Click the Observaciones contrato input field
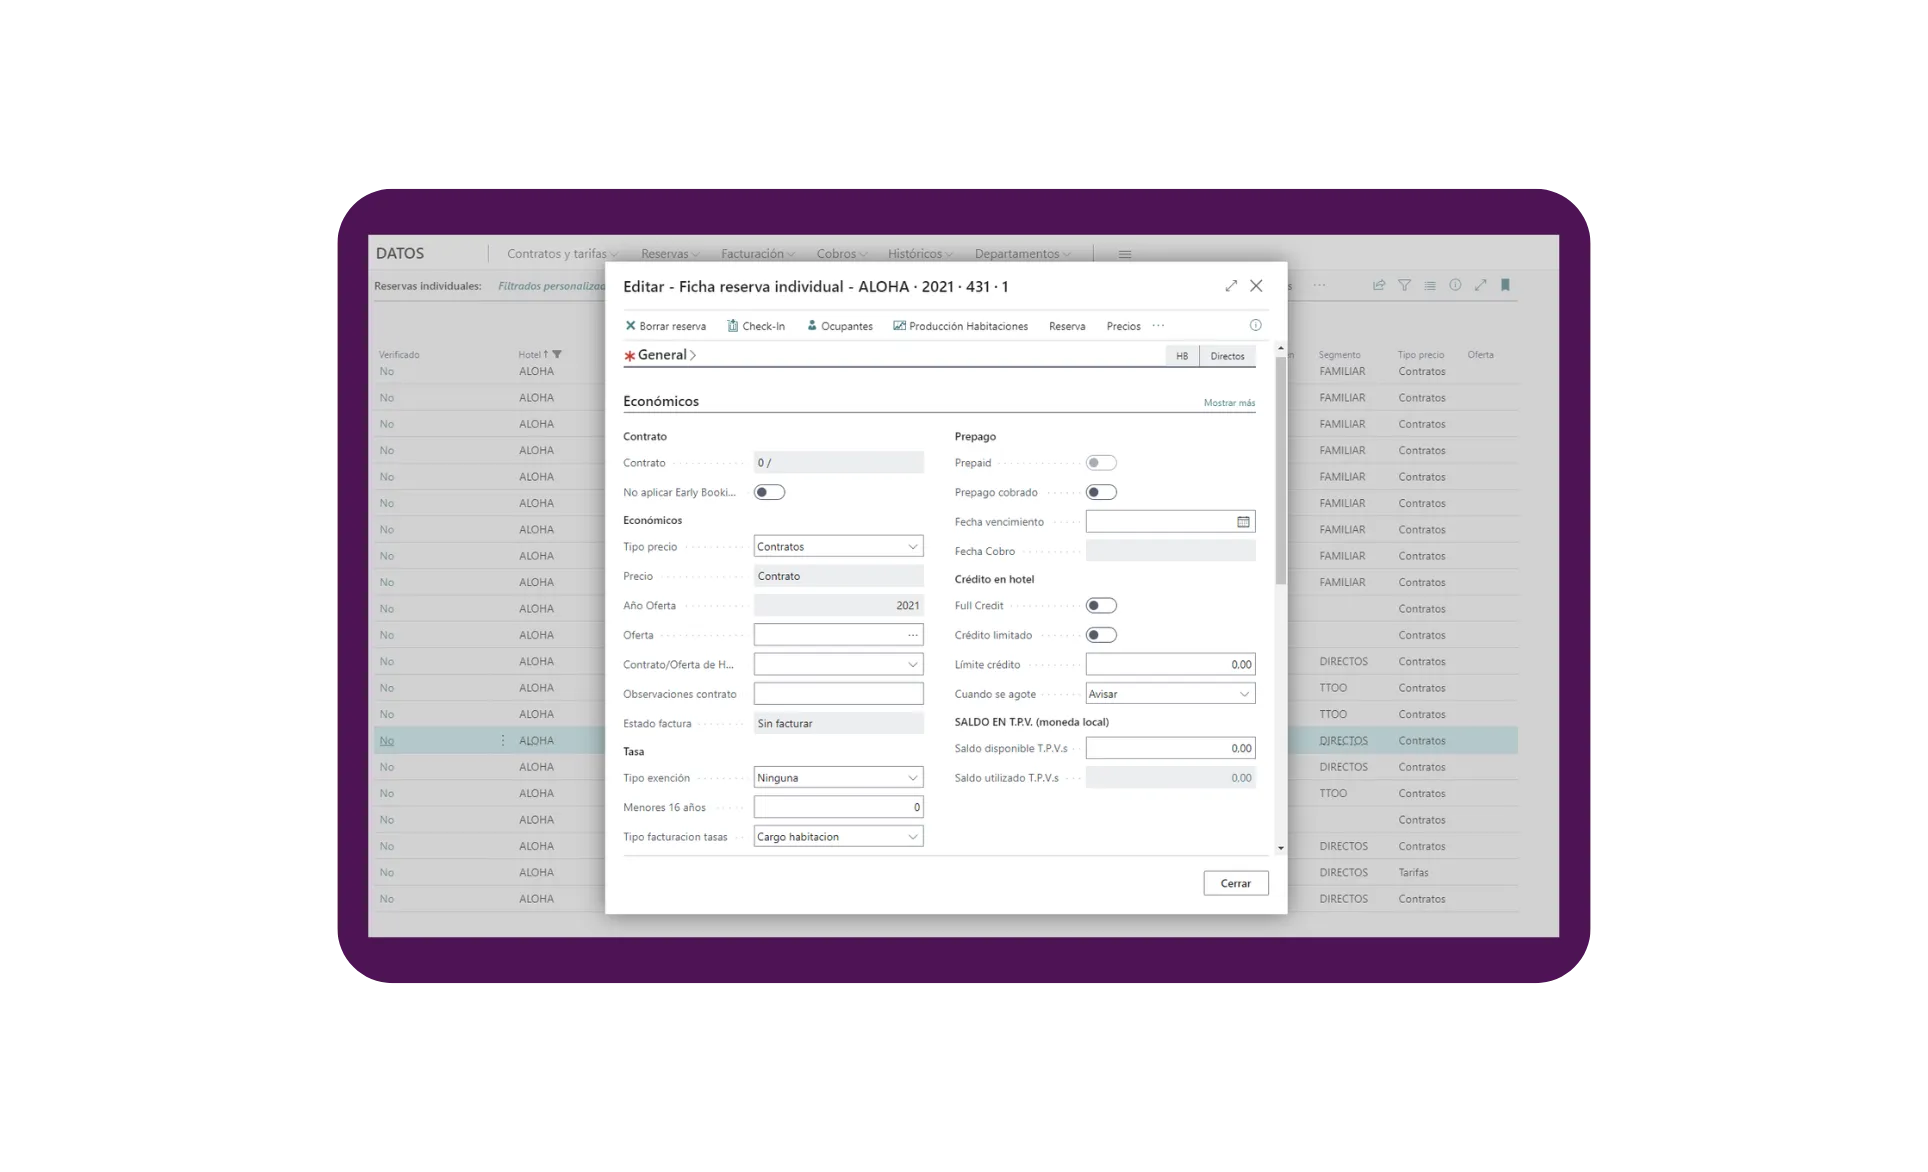The width and height of the screenshot is (1928, 1172). (838, 694)
